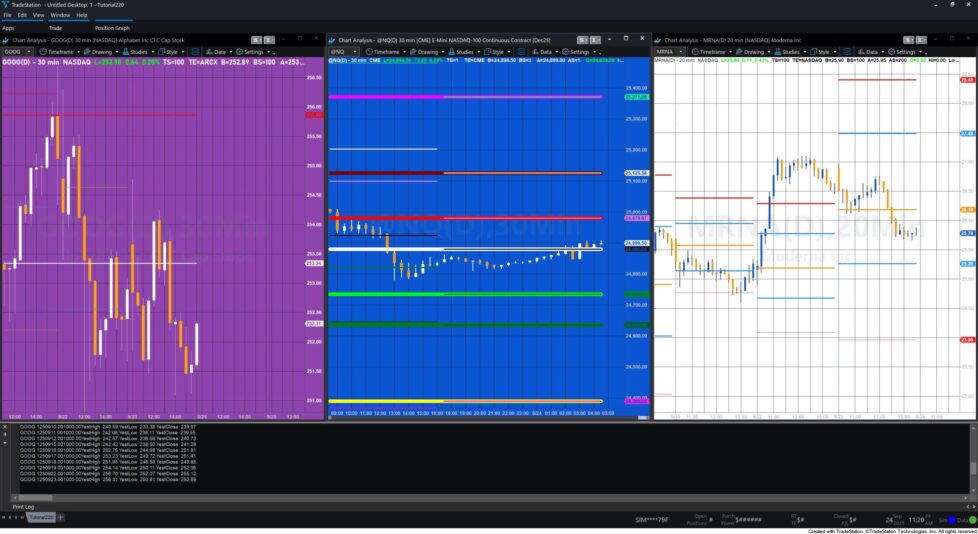Add new workspace tab next to Tutorial220
This screenshot has width=978, height=534.
coord(60,517)
